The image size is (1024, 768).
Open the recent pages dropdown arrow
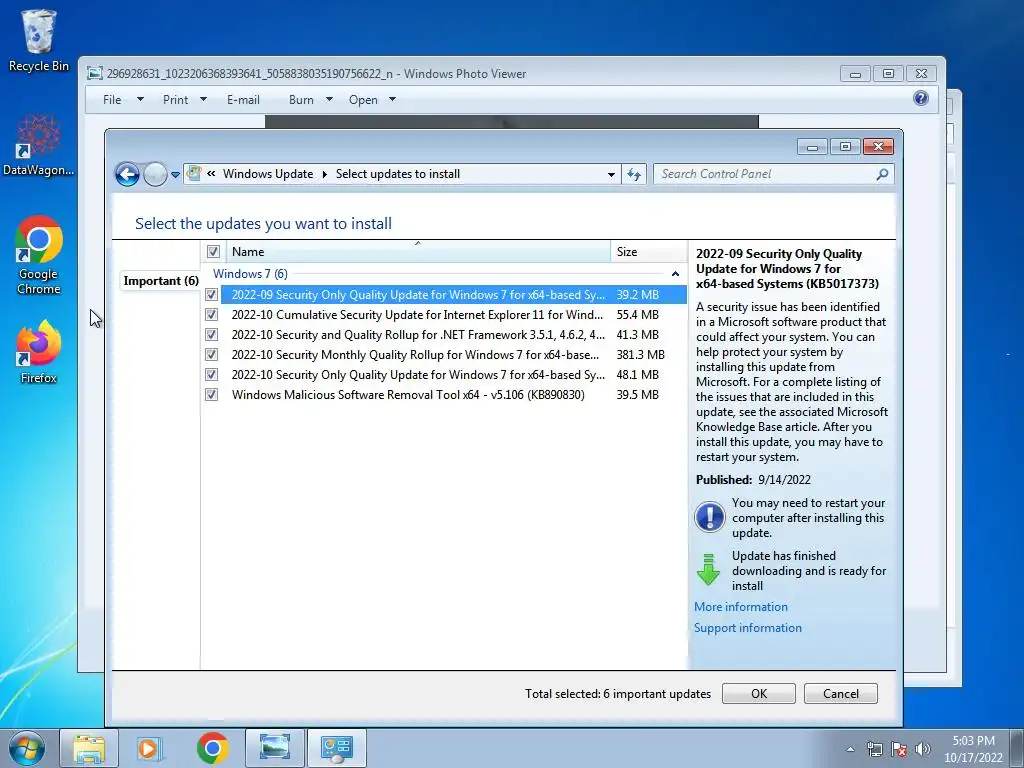(175, 175)
